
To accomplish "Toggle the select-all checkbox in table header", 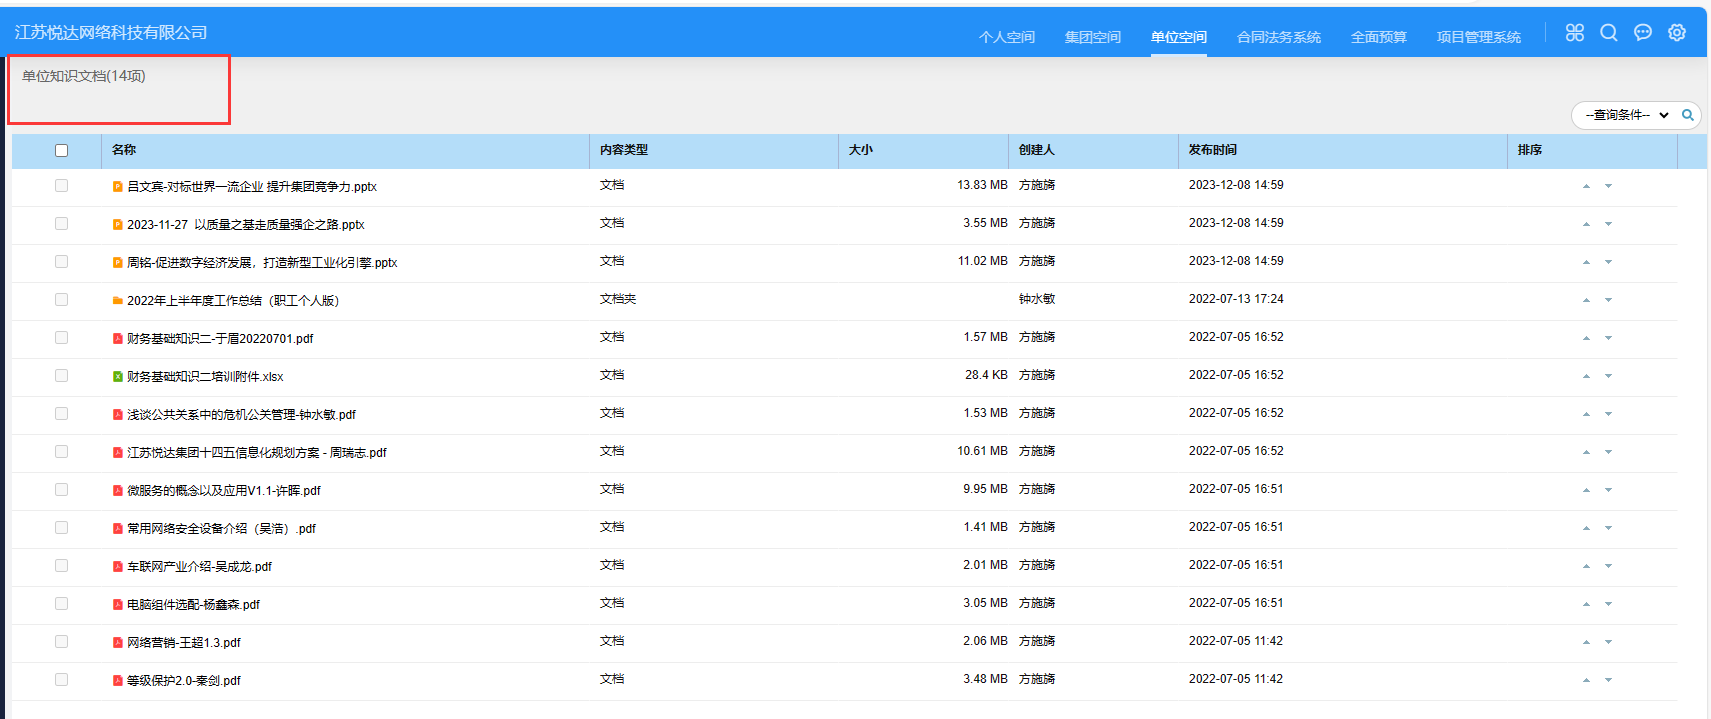I will [61, 150].
